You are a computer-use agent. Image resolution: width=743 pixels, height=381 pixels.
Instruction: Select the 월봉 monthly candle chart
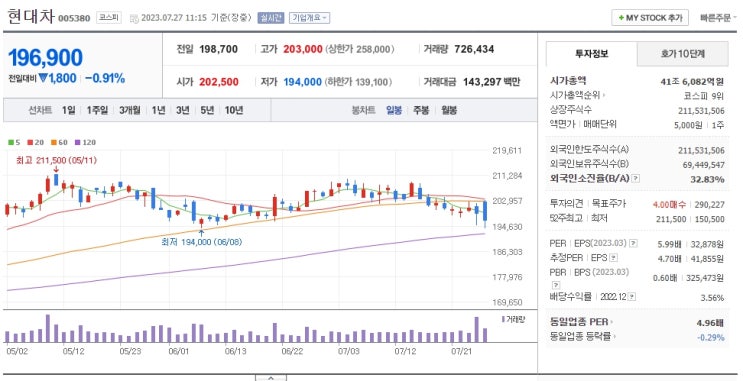[449, 110]
